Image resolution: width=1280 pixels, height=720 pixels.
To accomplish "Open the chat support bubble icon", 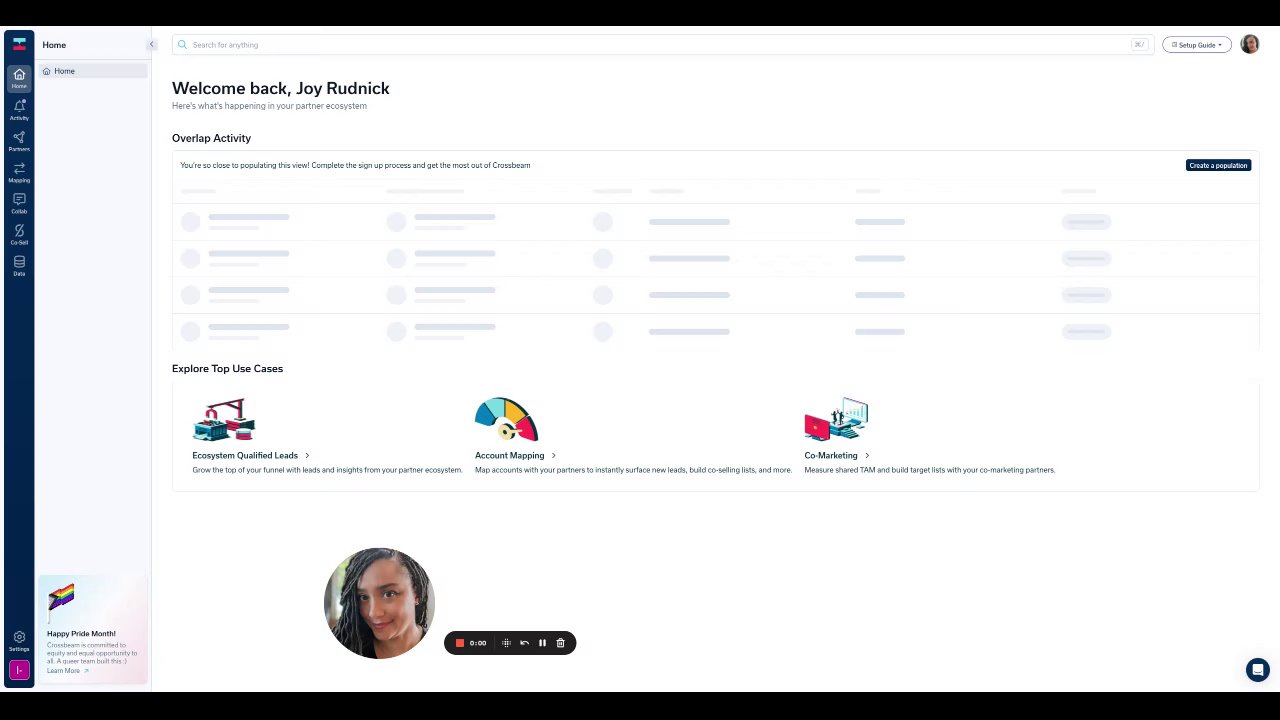I will coord(1257,670).
